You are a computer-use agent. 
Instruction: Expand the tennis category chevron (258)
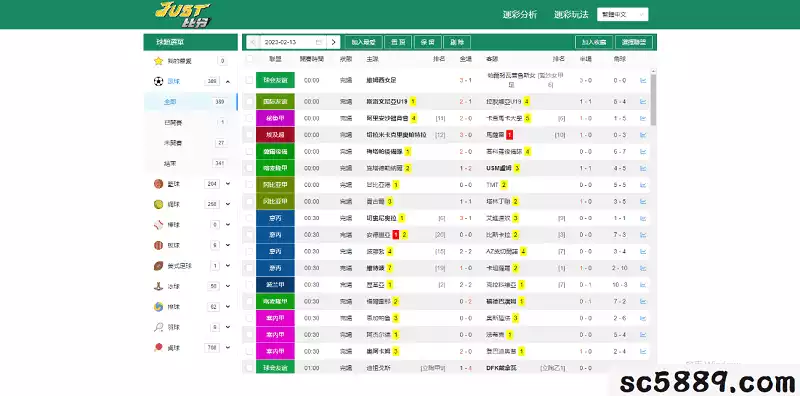[x=228, y=204]
